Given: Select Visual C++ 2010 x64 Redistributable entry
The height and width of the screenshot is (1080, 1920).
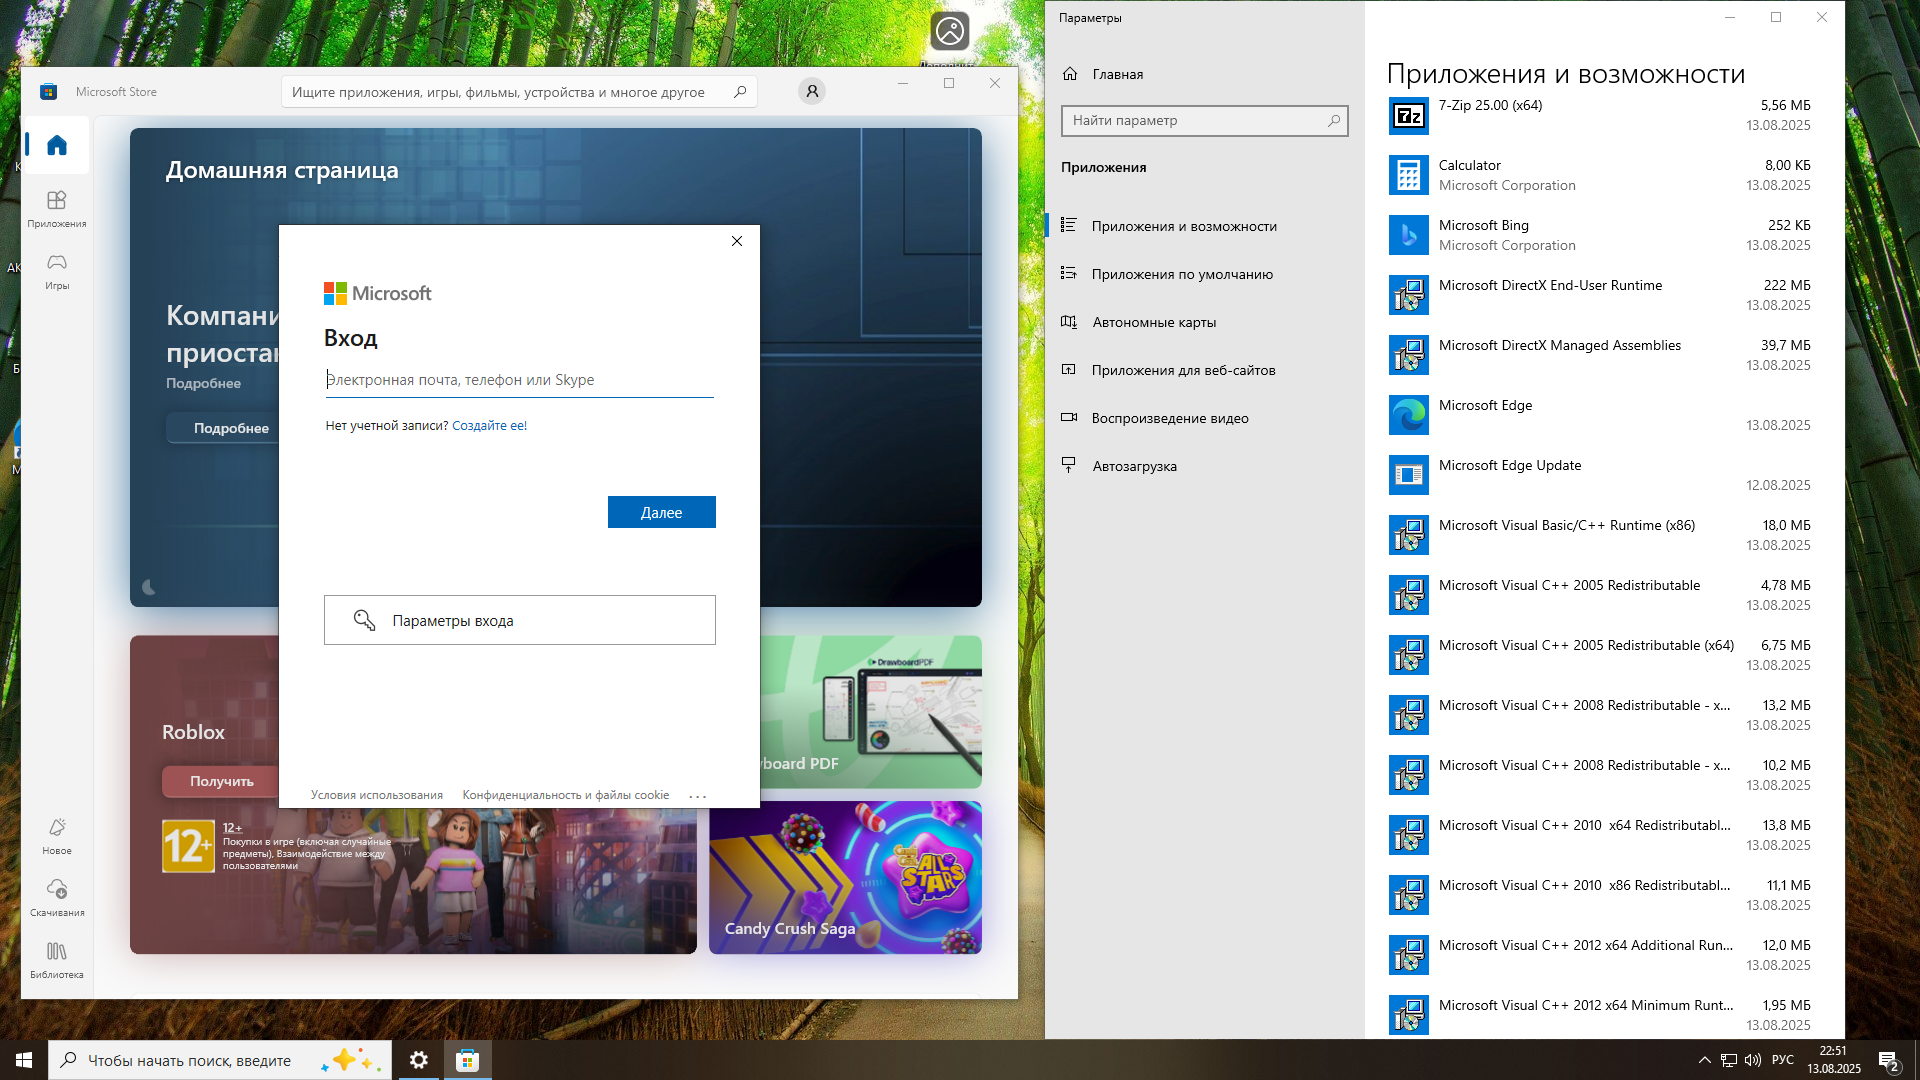Looking at the screenshot, I should [x=1600, y=835].
